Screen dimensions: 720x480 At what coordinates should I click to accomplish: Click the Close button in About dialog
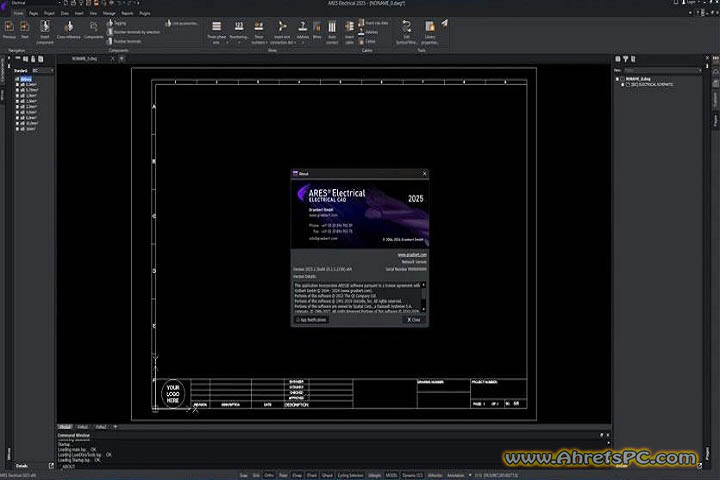click(414, 320)
